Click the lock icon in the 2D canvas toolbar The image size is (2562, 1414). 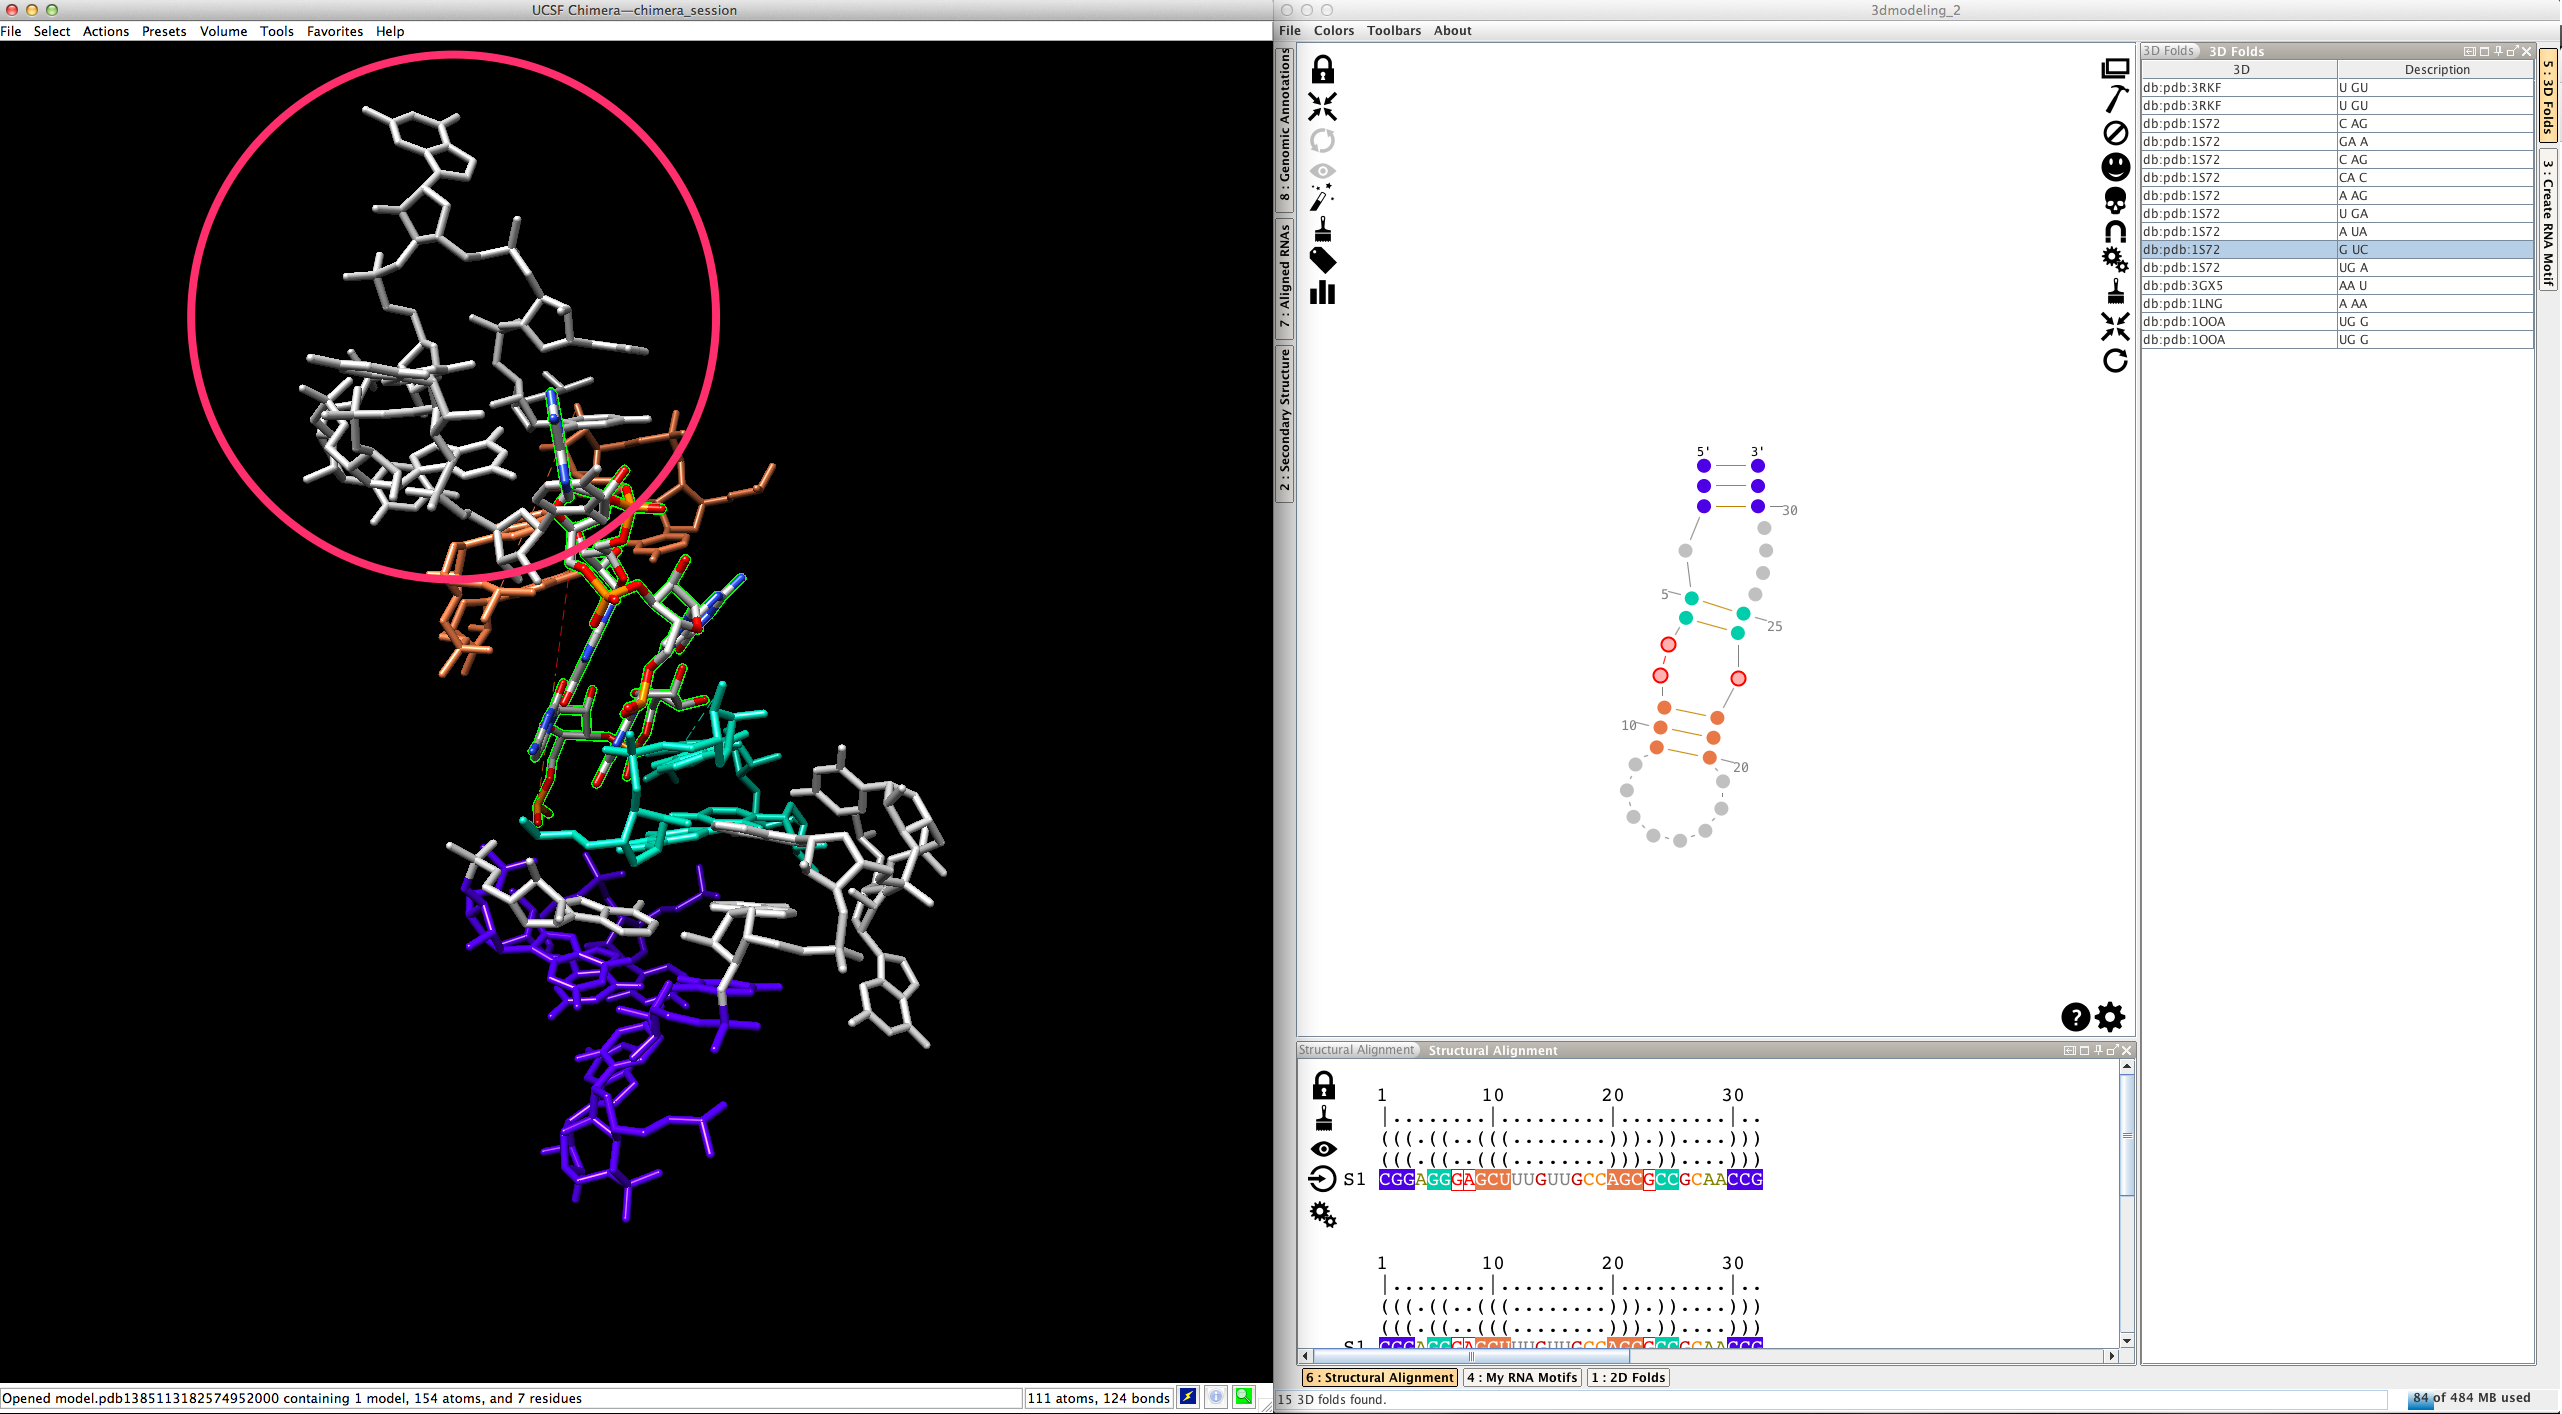[1322, 70]
